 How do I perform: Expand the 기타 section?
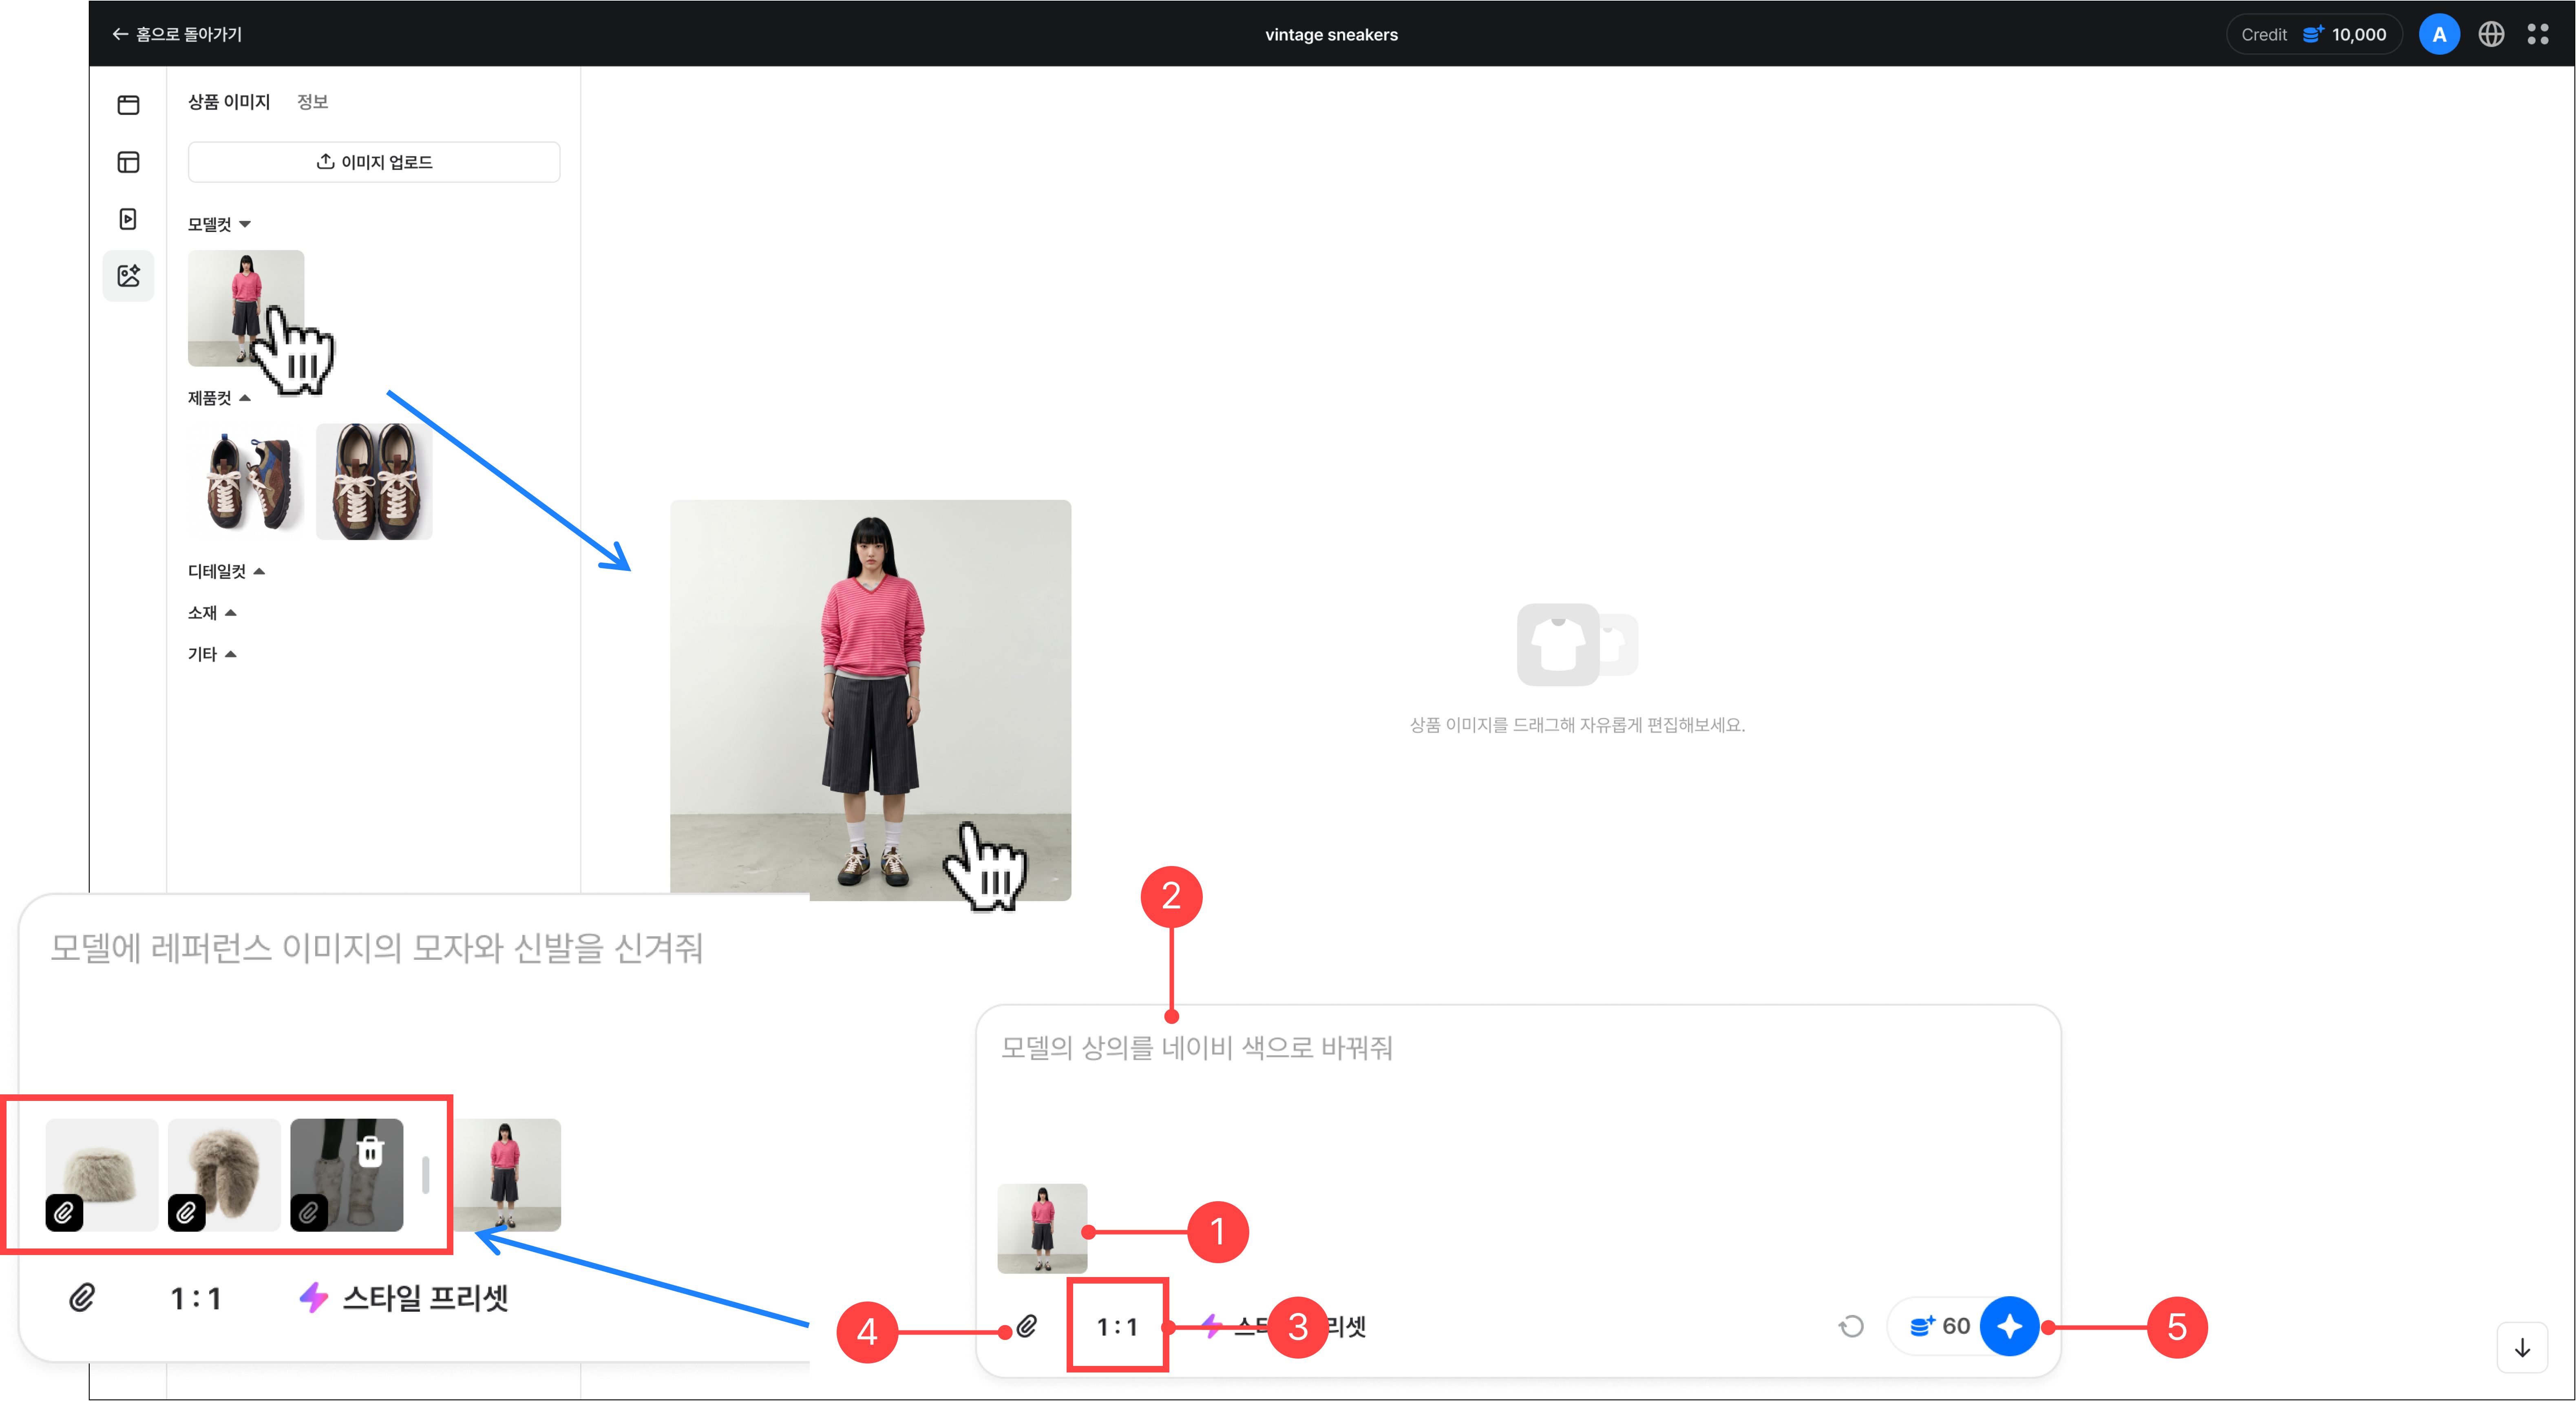(212, 654)
